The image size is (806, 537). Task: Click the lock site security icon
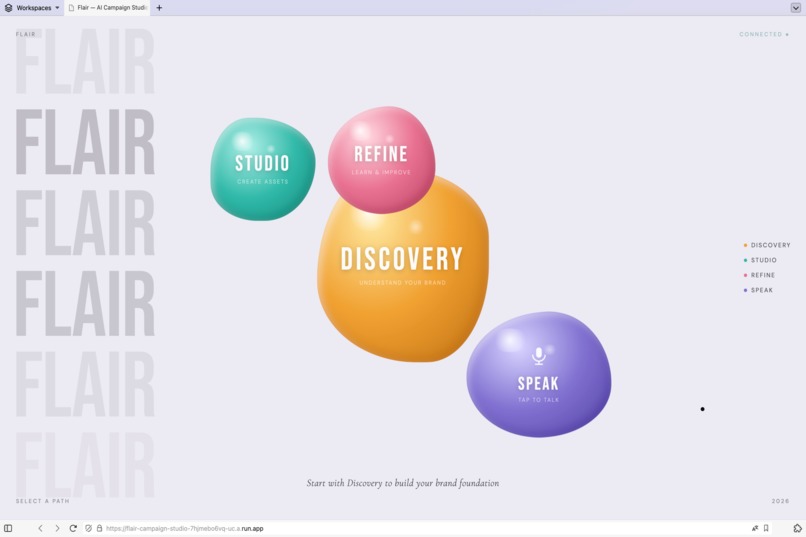pyautogui.click(x=99, y=528)
